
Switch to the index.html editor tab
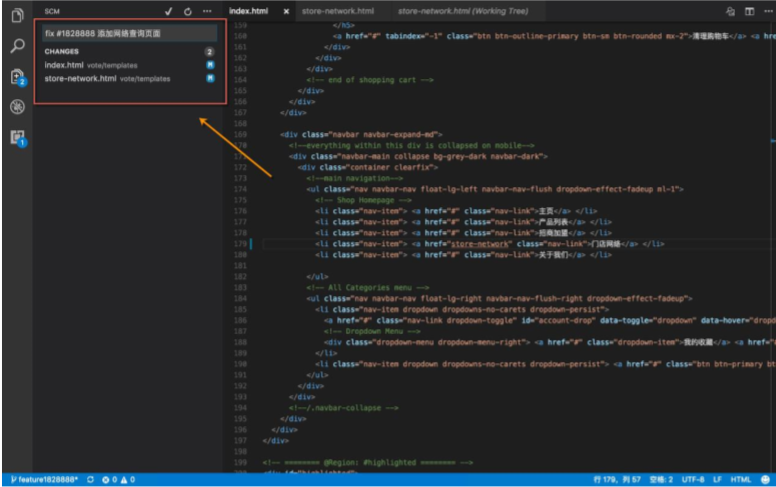[248, 11]
